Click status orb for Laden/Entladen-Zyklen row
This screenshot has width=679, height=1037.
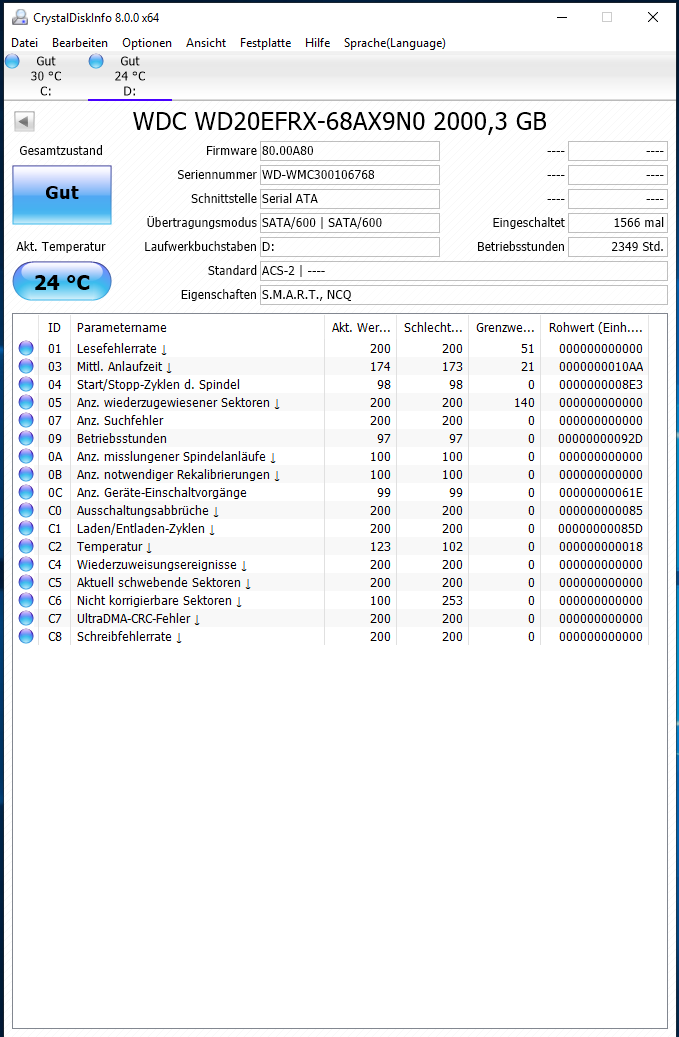(x=26, y=528)
